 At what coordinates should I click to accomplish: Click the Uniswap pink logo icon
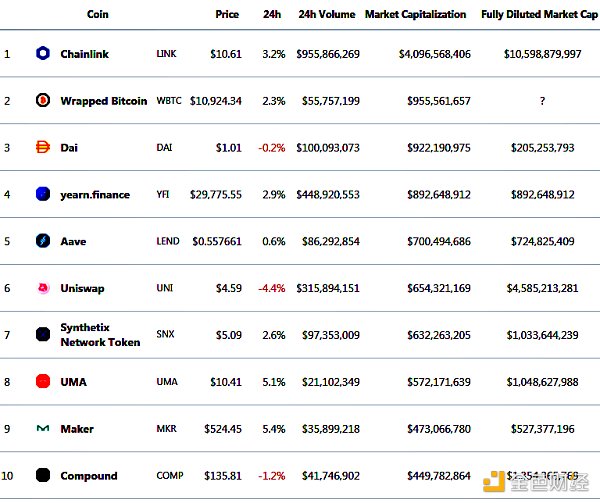43,288
